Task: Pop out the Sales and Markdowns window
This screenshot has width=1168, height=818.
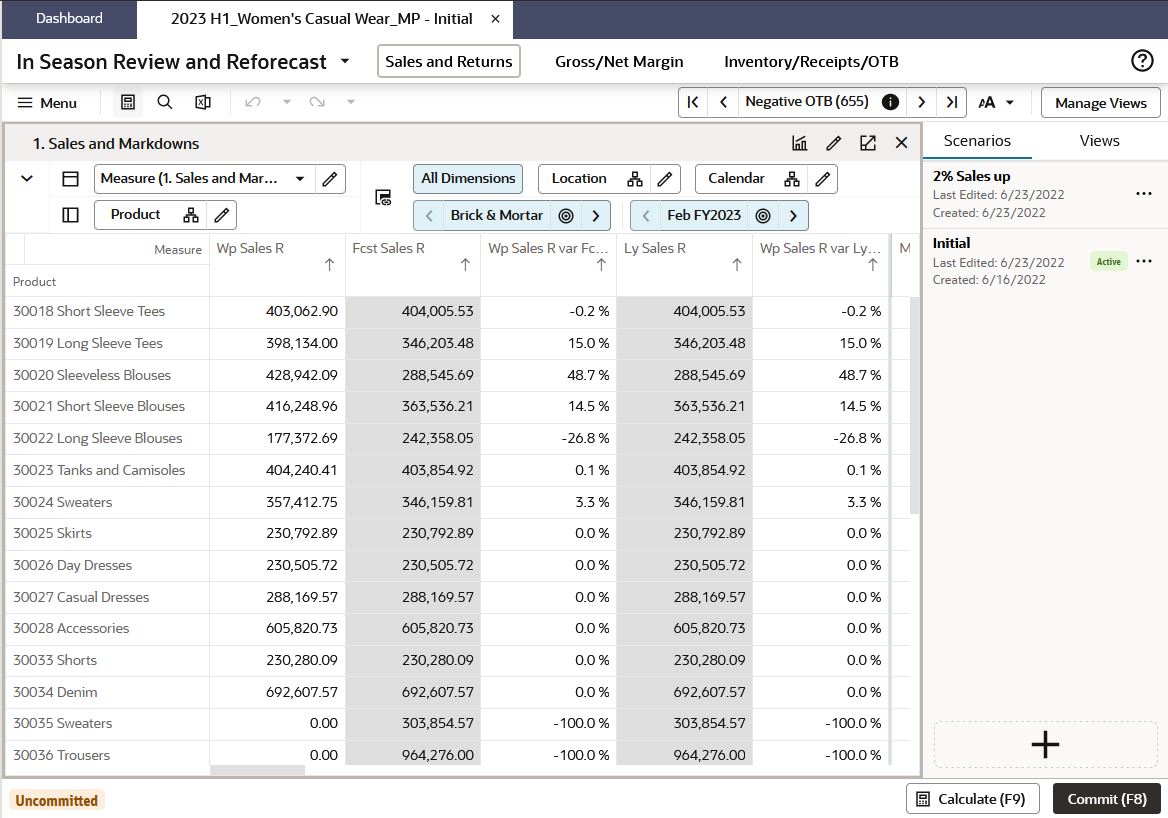Action: (868, 143)
